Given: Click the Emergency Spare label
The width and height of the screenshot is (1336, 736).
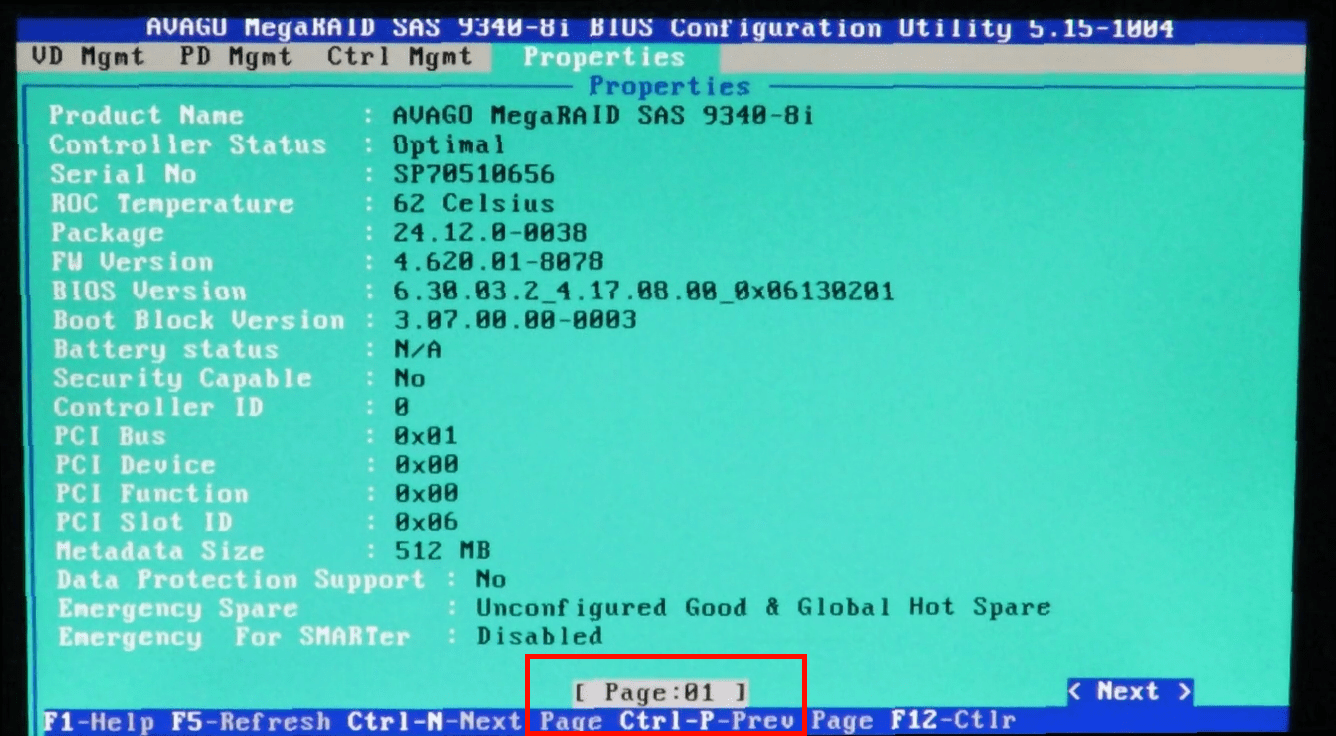Looking at the screenshot, I should 177,609.
